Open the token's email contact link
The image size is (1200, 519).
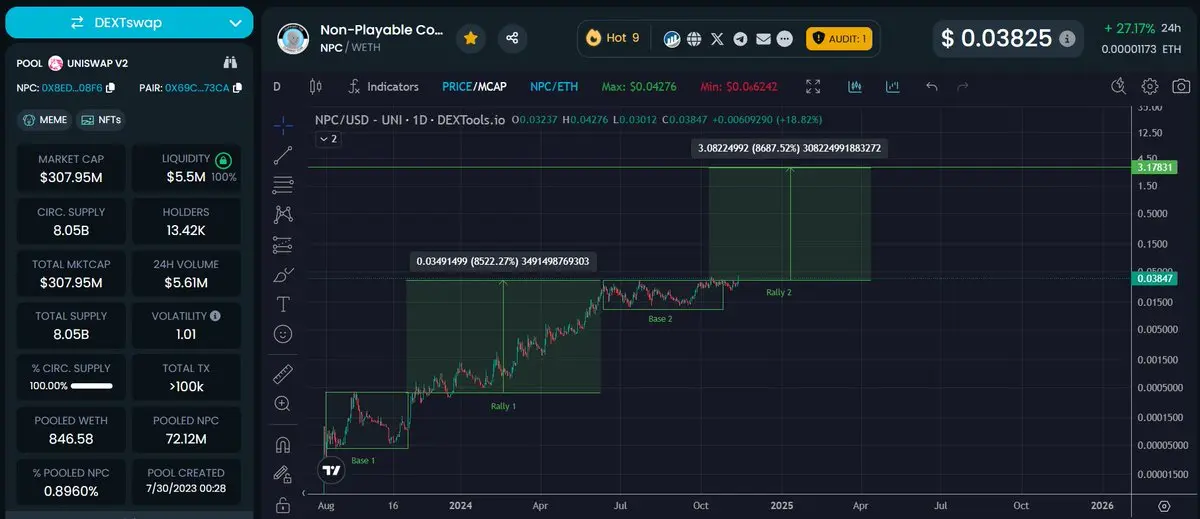[x=763, y=39]
